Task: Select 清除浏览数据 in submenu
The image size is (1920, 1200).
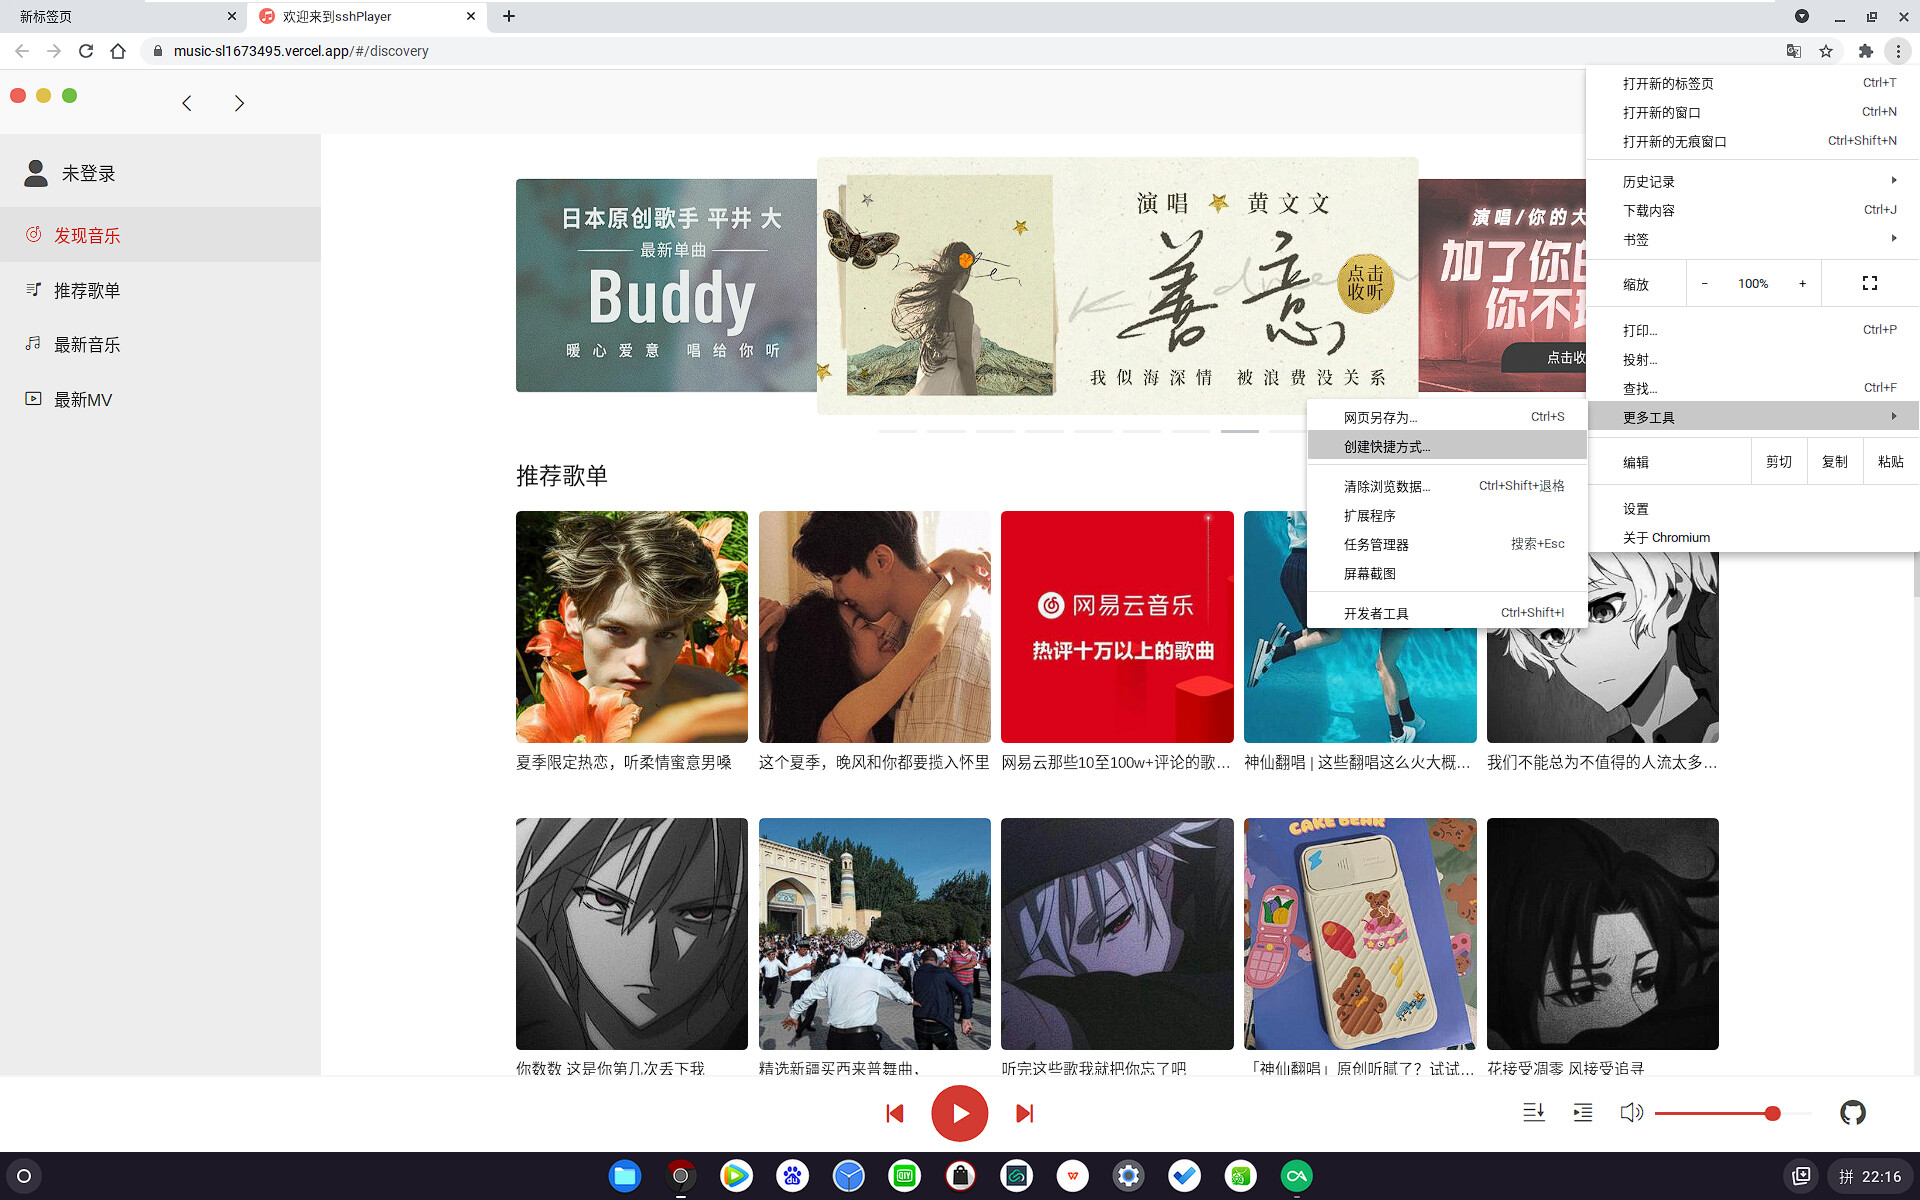Action: point(1447,486)
